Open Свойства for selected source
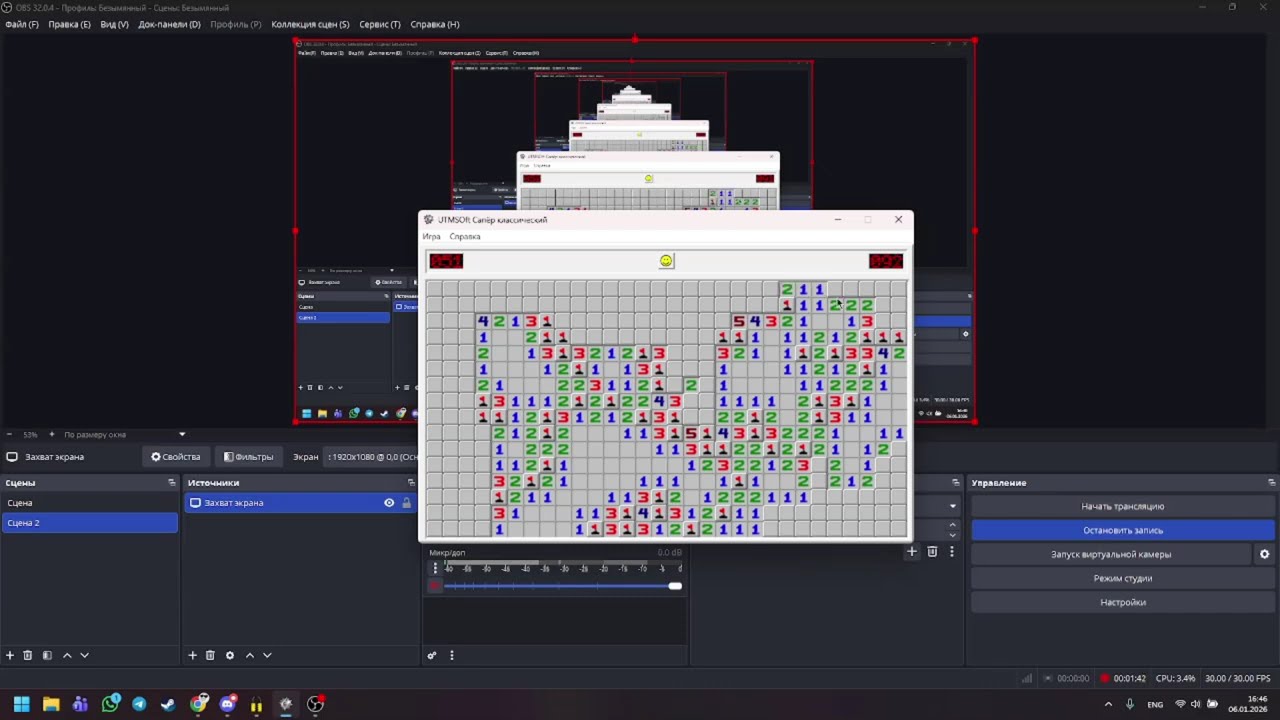 pos(176,457)
